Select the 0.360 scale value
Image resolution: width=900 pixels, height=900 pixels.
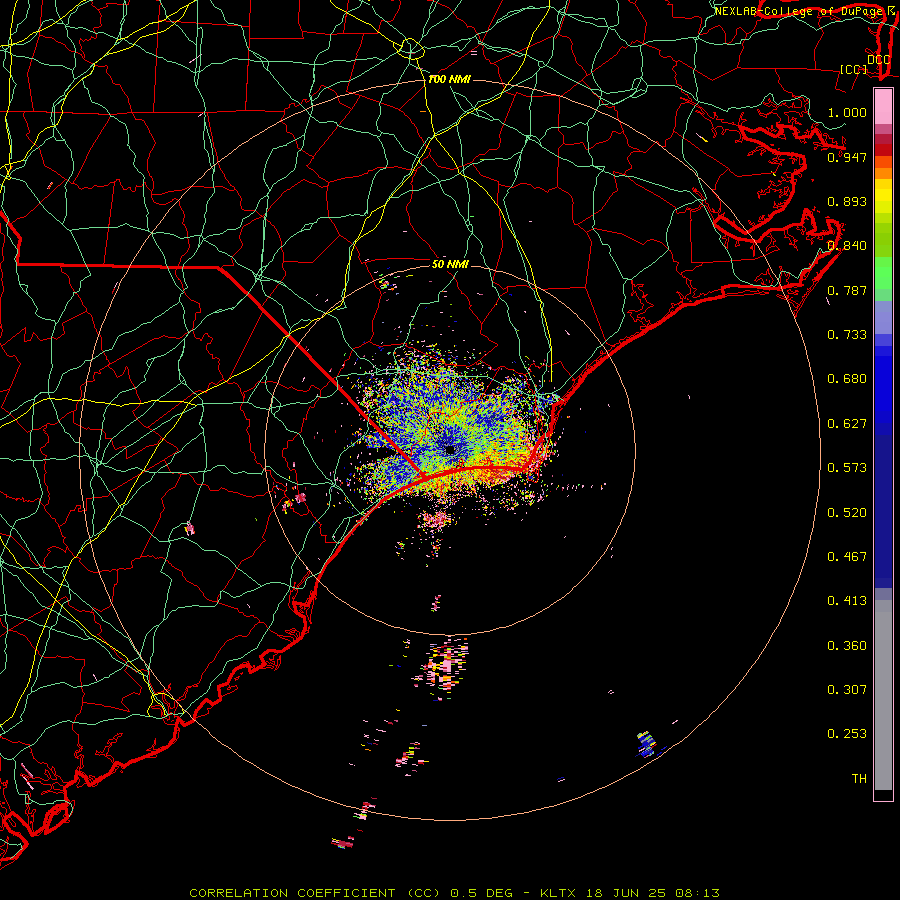847,646
